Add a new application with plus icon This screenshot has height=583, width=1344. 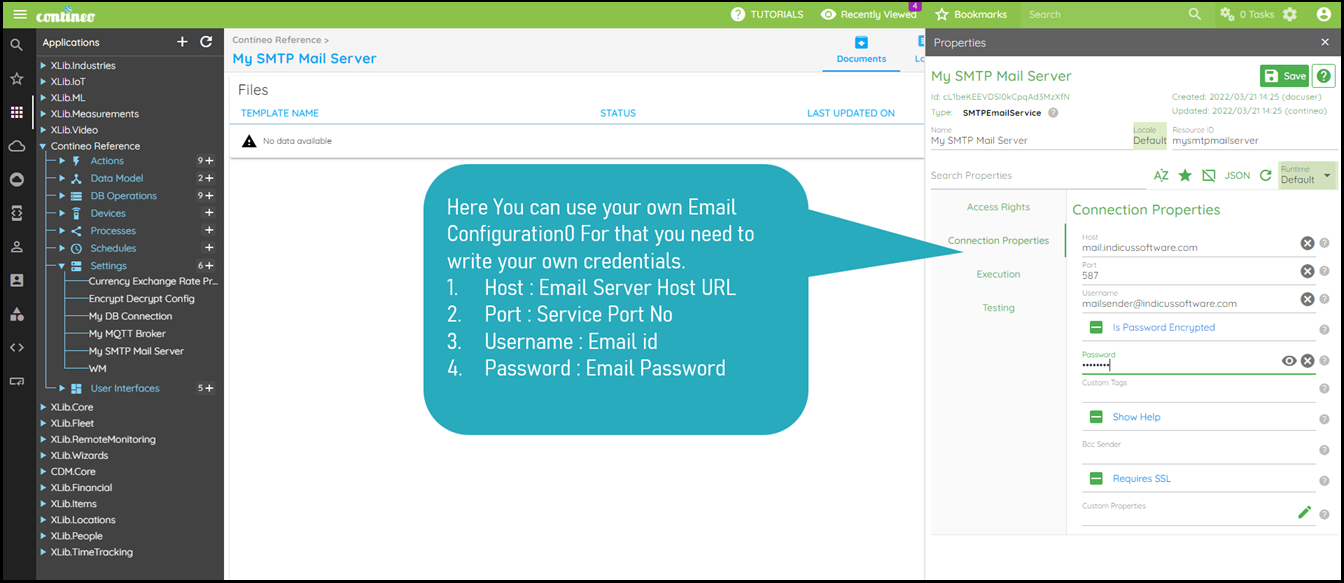[x=182, y=42]
